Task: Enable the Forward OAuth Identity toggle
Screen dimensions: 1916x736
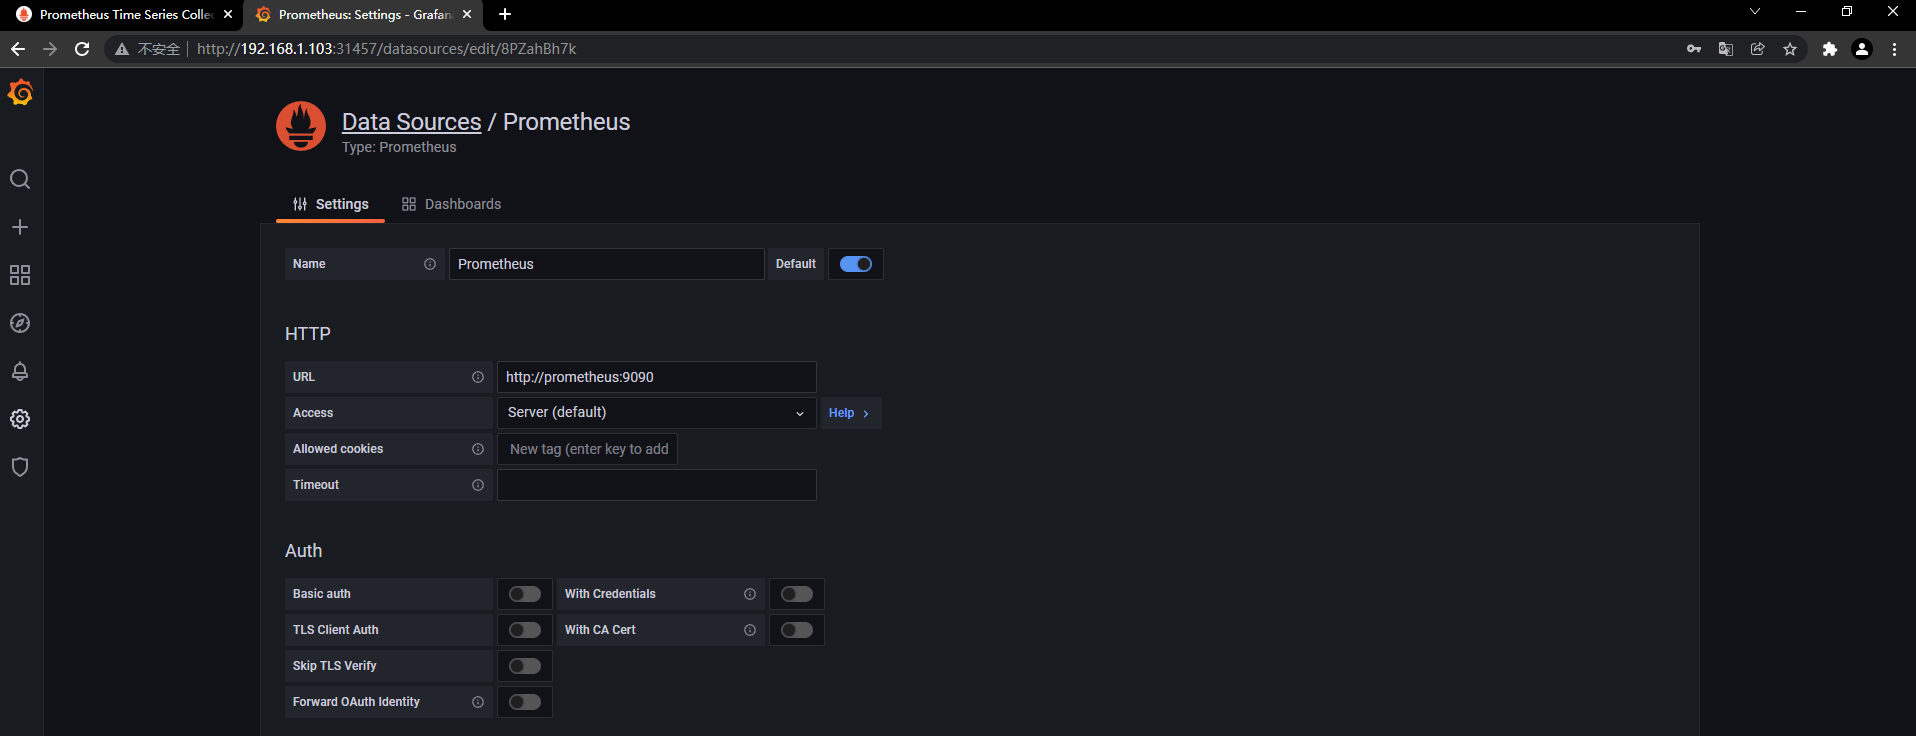Action: (525, 702)
